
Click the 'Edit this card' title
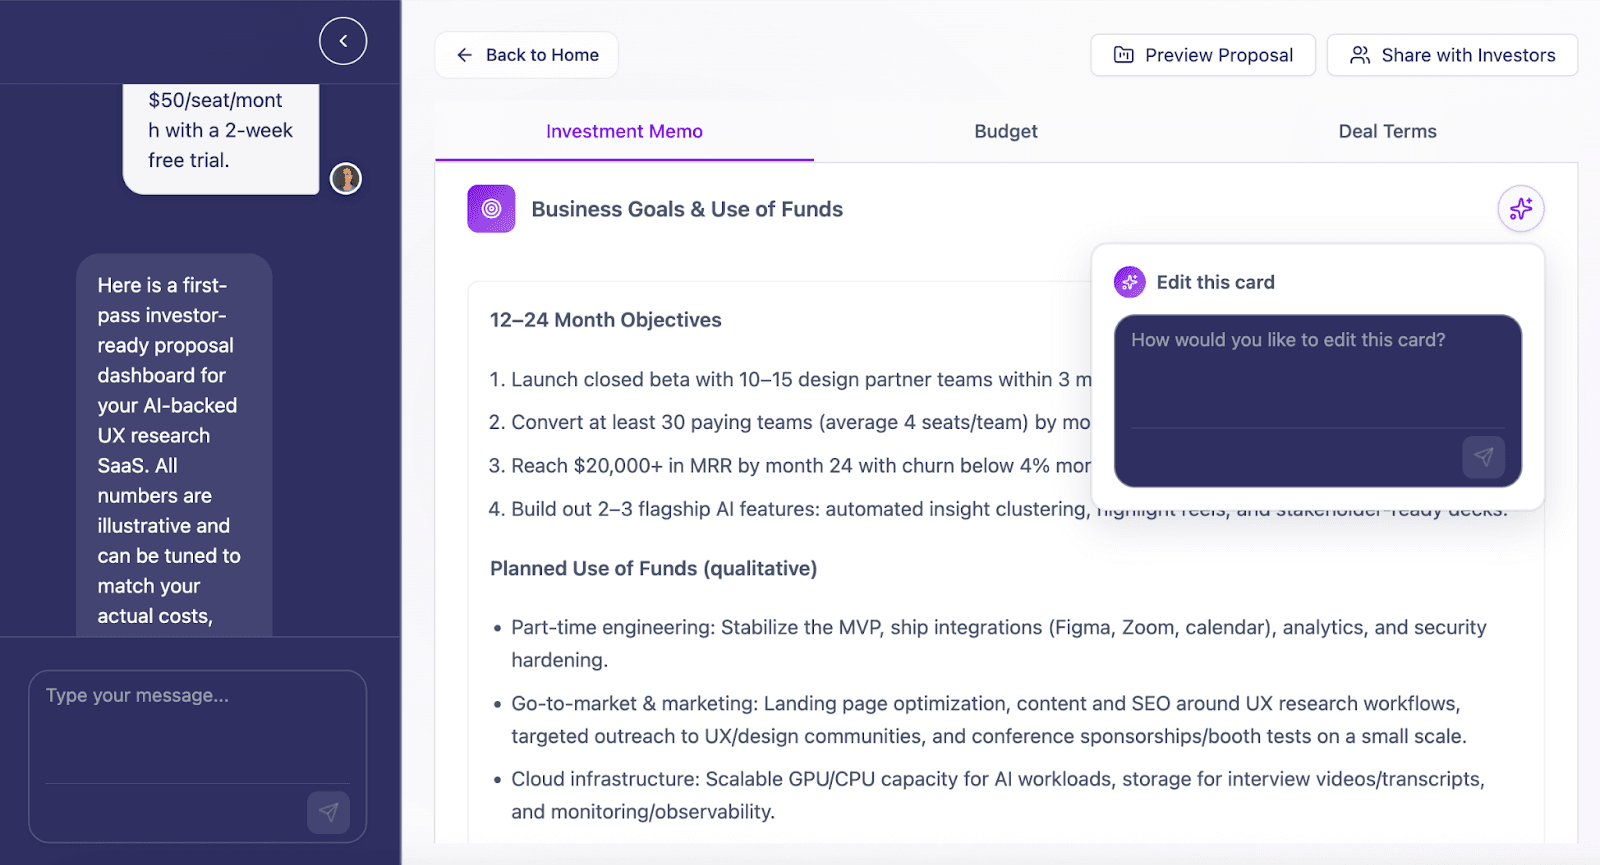point(1215,282)
